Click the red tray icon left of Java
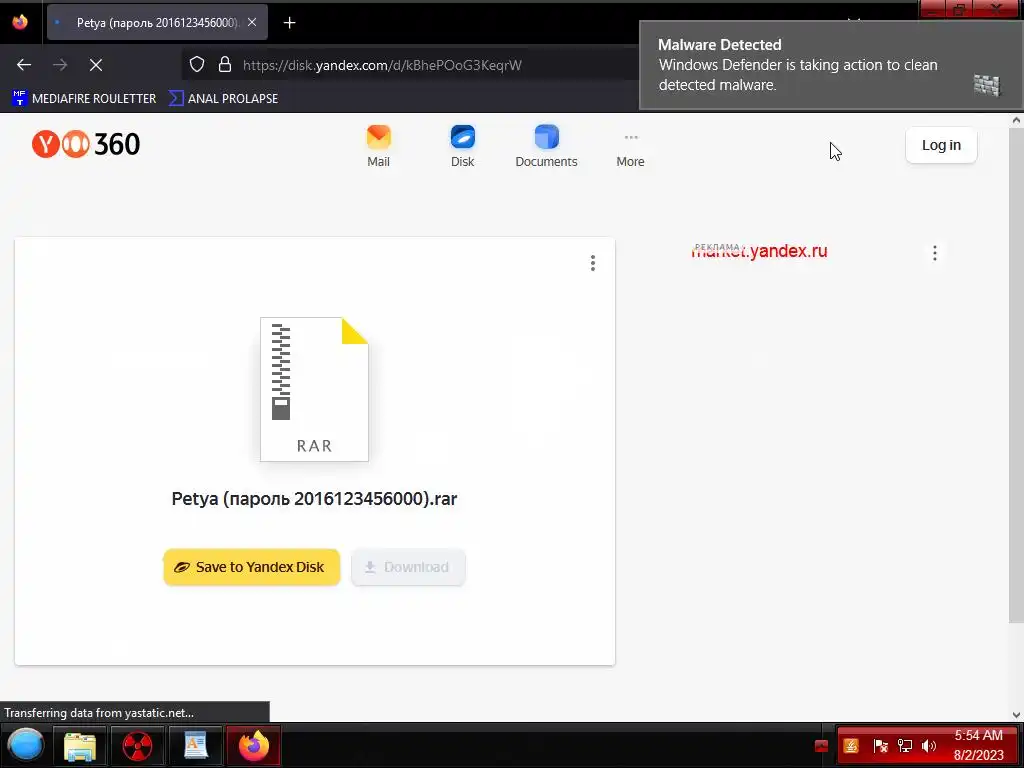1024x768 pixels. 822,746
